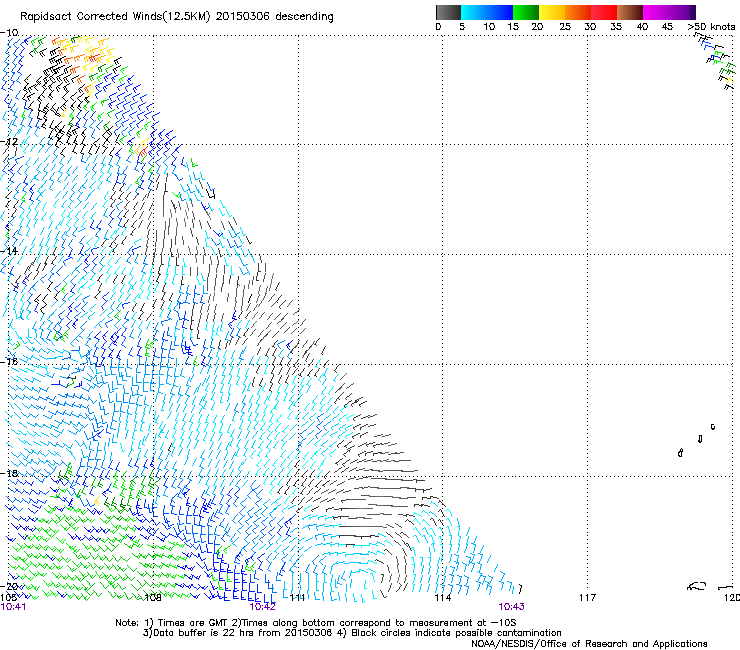Click the magenta 40-45 knots legend segment

pyautogui.click(x=656, y=12)
